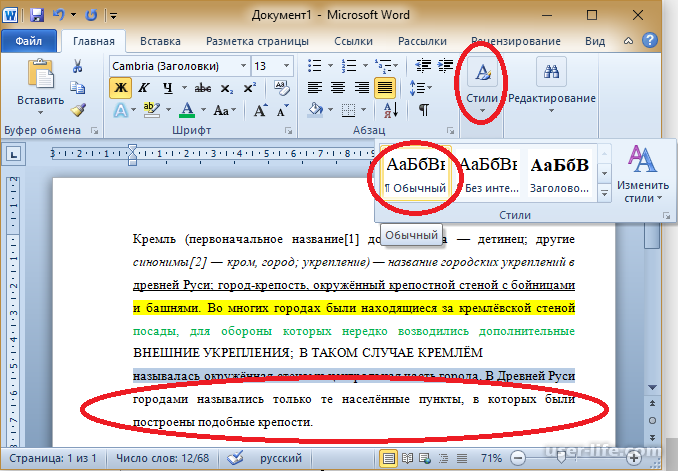678x471 pixels.
Task: Open the font name dropdown
Action: click(x=243, y=66)
